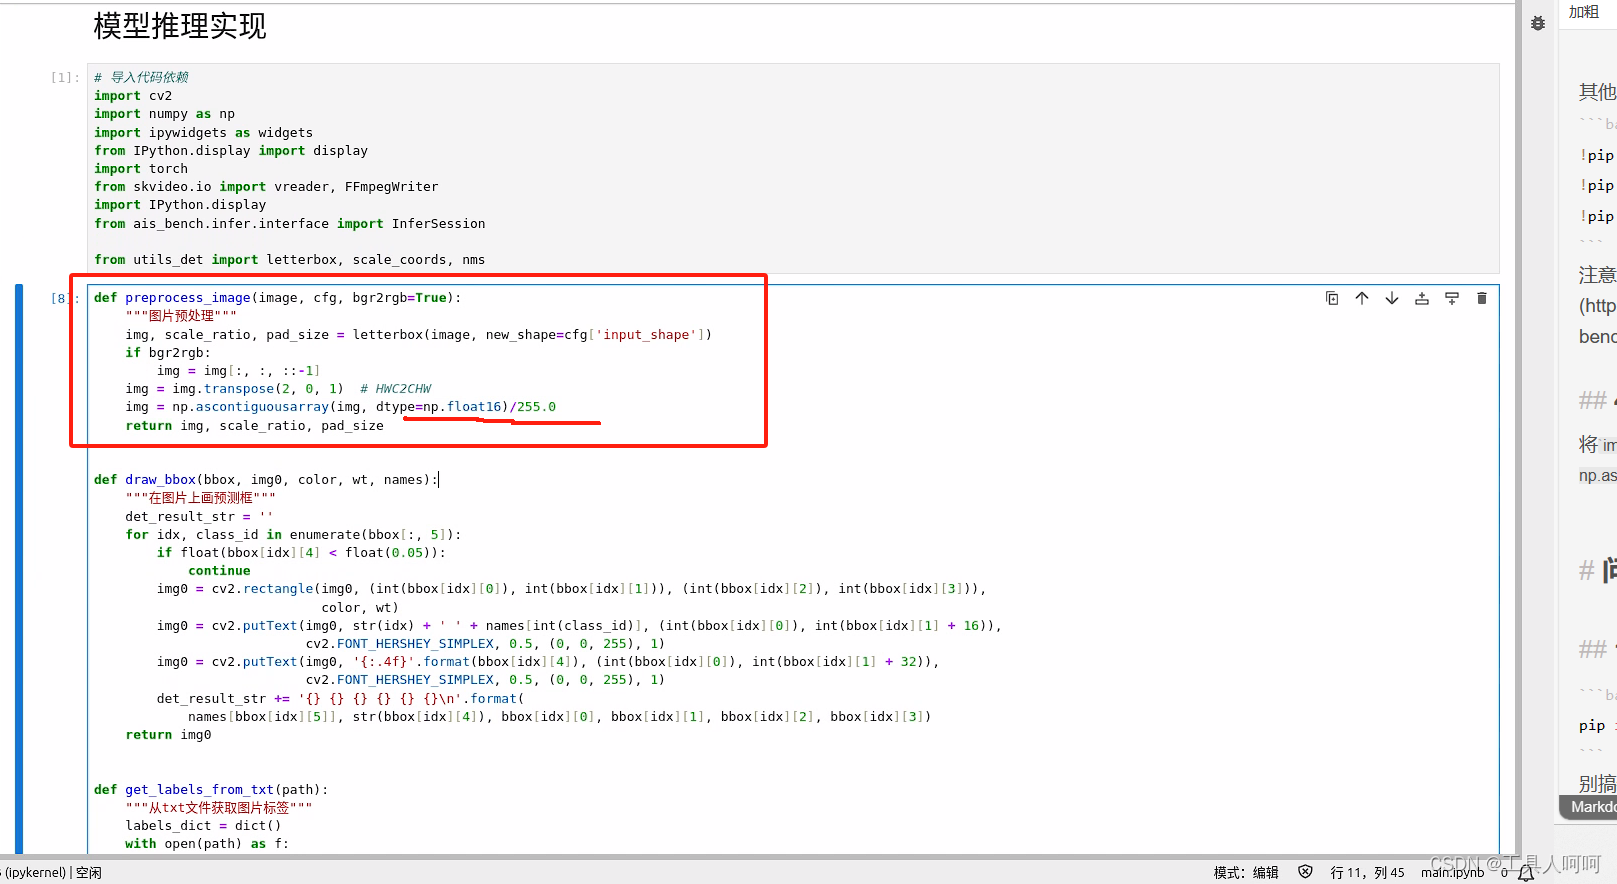Image resolution: width=1617 pixels, height=884 pixels.
Task: Click the 'labels_dict = dict()' line
Action: click(203, 826)
